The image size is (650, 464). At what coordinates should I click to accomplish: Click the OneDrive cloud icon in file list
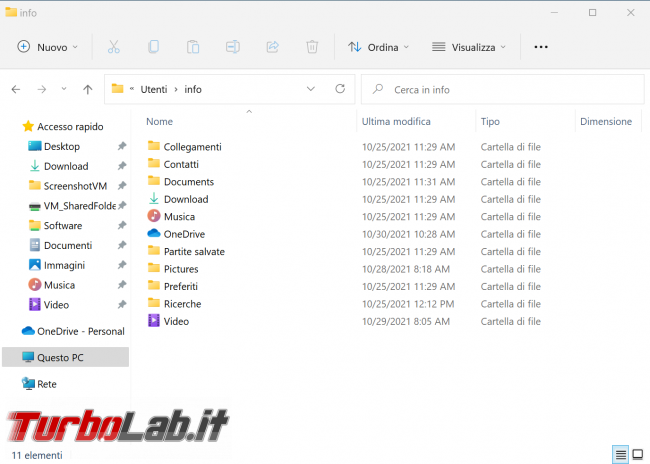pyautogui.click(x=154, y=233)
